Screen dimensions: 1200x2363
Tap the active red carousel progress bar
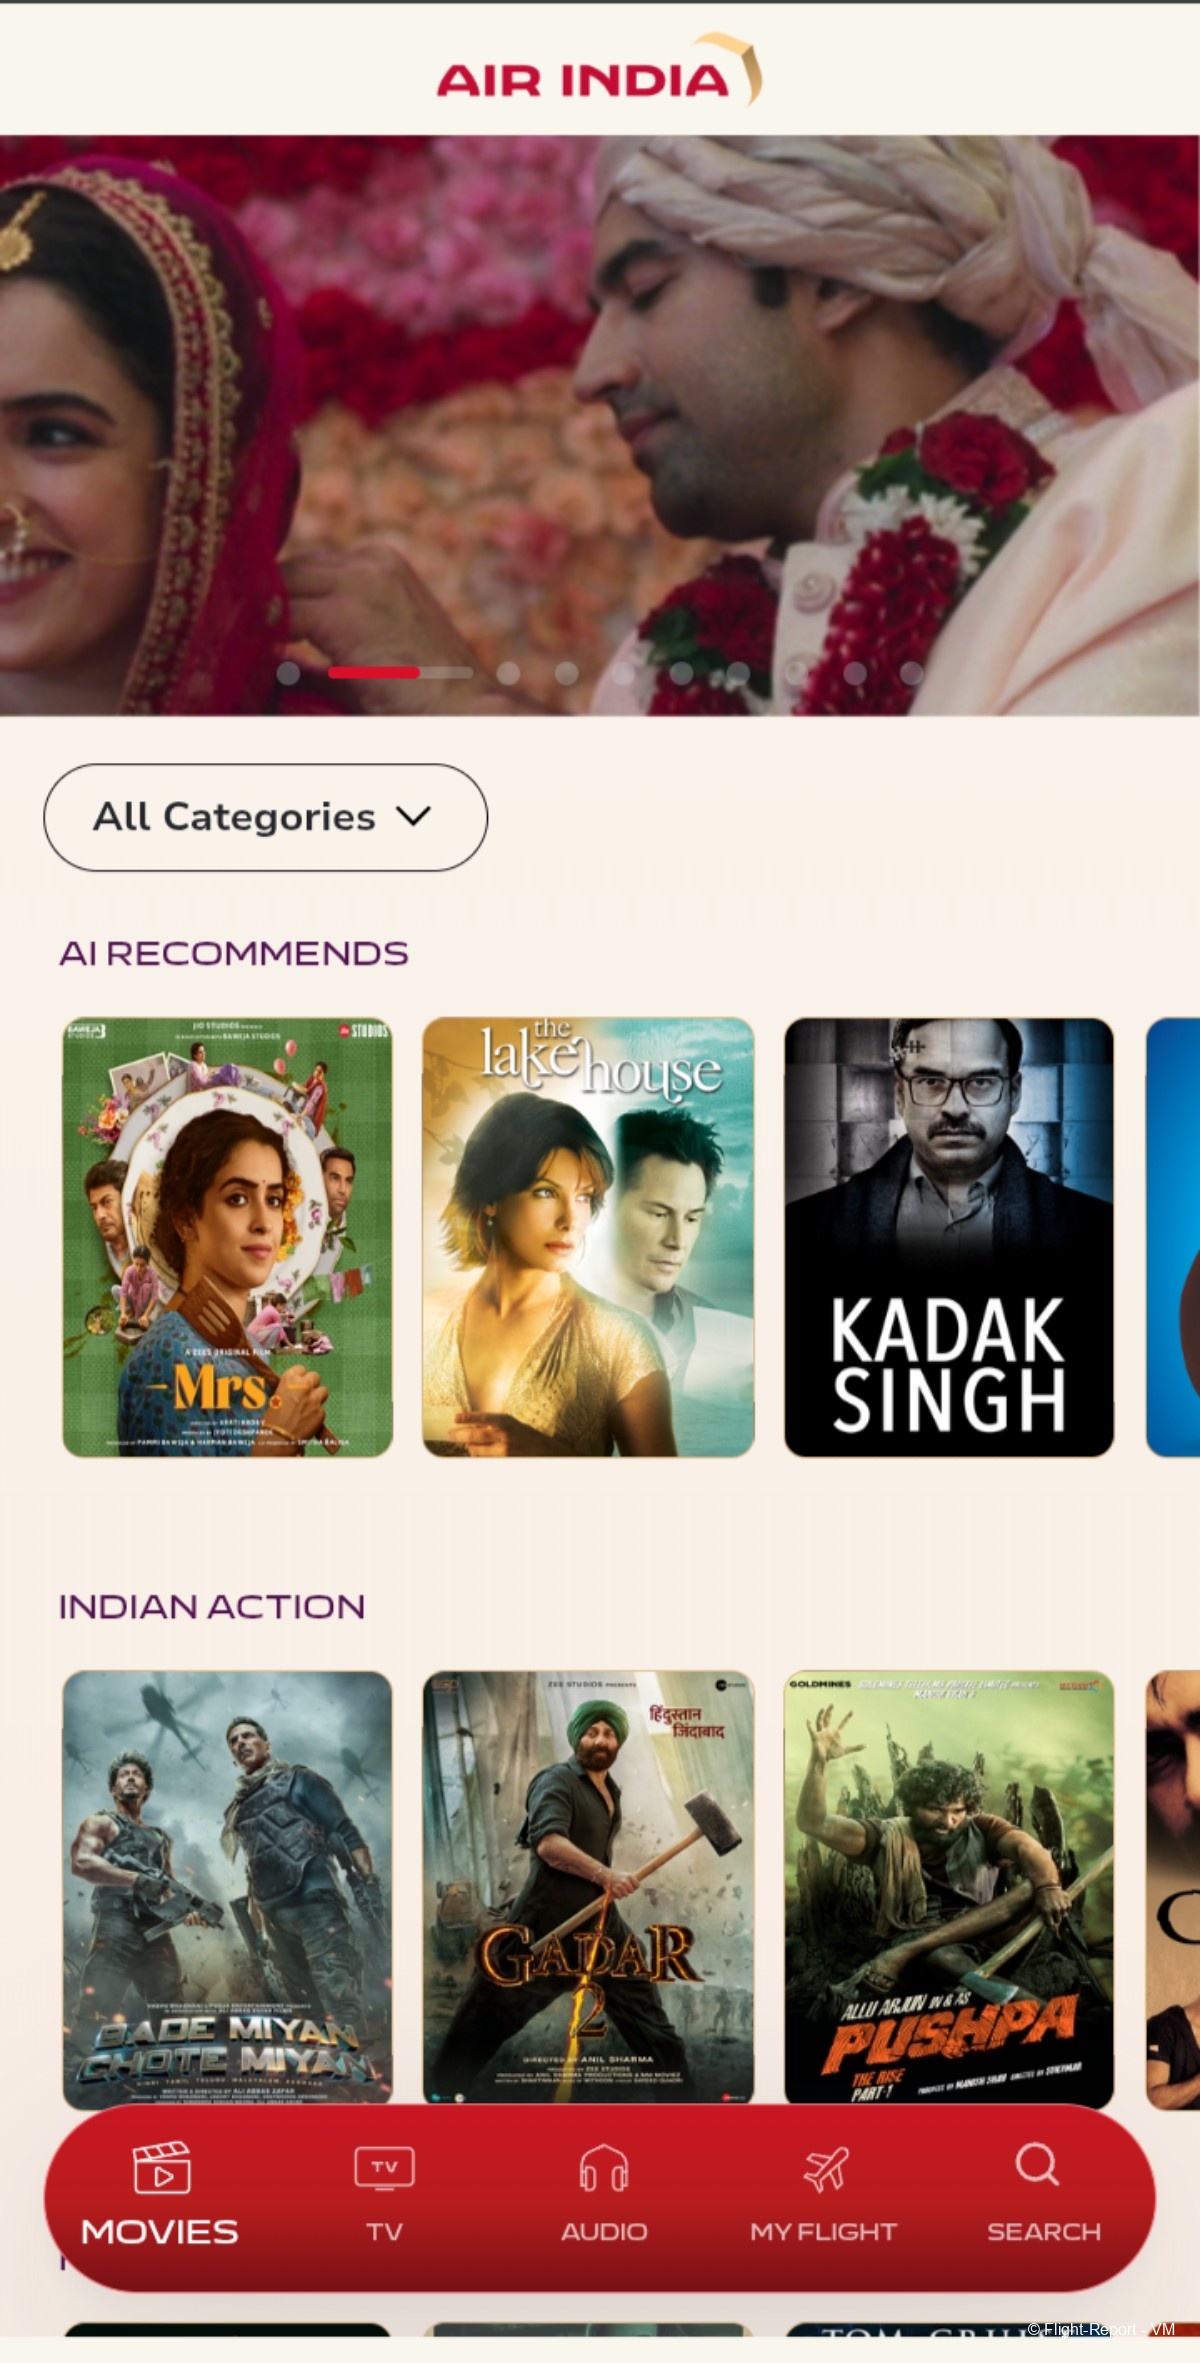(373, 673)
